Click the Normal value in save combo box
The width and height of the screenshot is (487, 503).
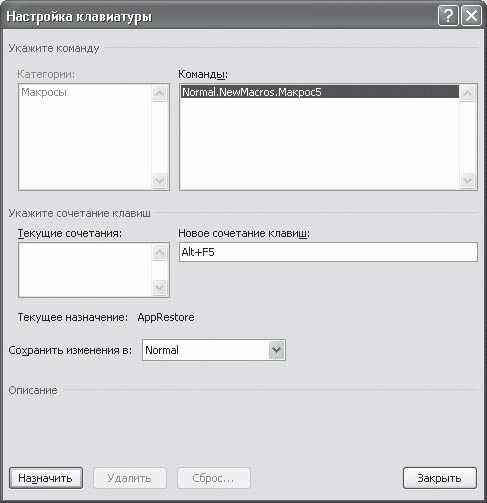point(162,350)
